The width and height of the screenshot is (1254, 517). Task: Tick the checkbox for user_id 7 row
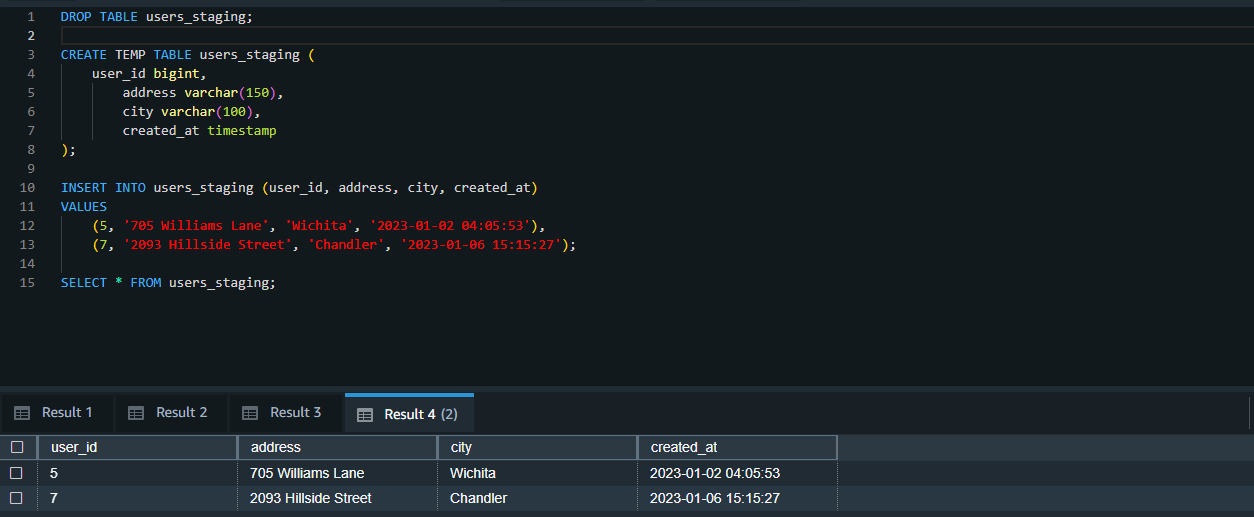17,498
